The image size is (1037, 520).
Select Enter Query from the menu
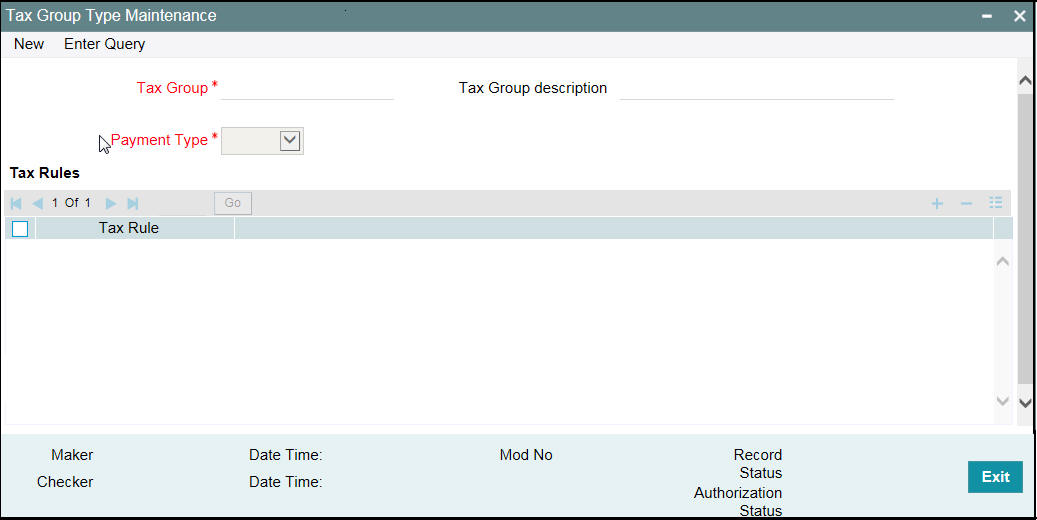tap(104, 44)
